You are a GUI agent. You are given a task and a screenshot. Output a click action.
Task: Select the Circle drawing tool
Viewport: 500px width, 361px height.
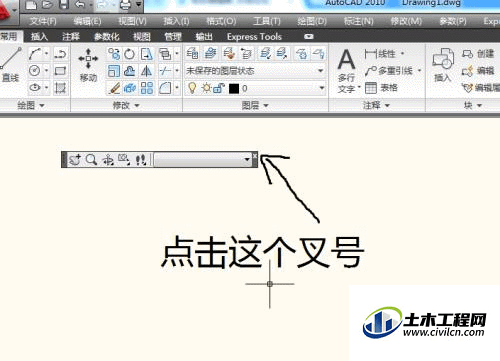[35, 71]
